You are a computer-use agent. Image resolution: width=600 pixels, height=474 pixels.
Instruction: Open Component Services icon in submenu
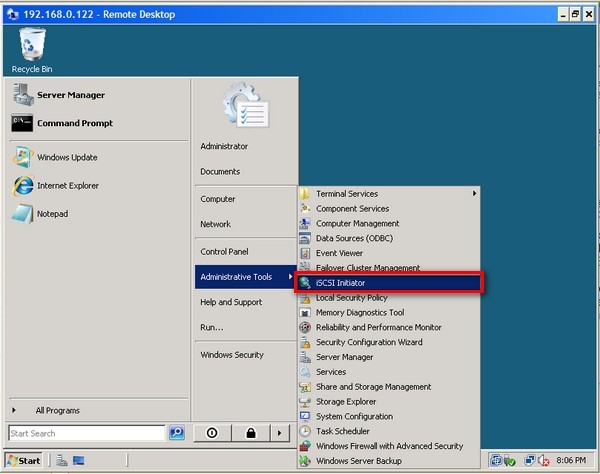(x=305, y=208)
